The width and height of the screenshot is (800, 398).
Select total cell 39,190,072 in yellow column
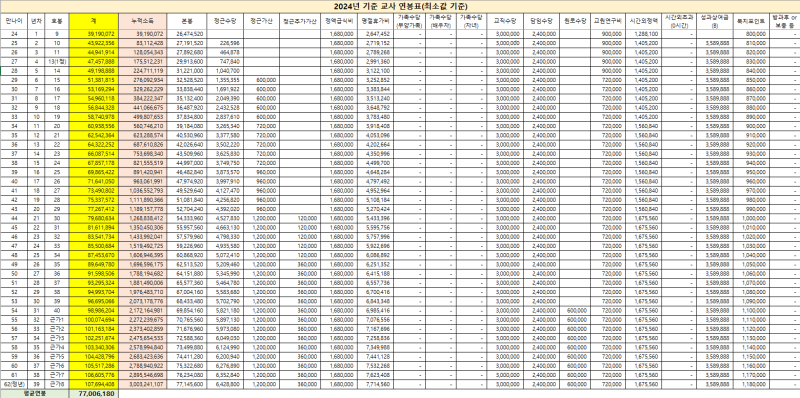[x=94, y=33]
